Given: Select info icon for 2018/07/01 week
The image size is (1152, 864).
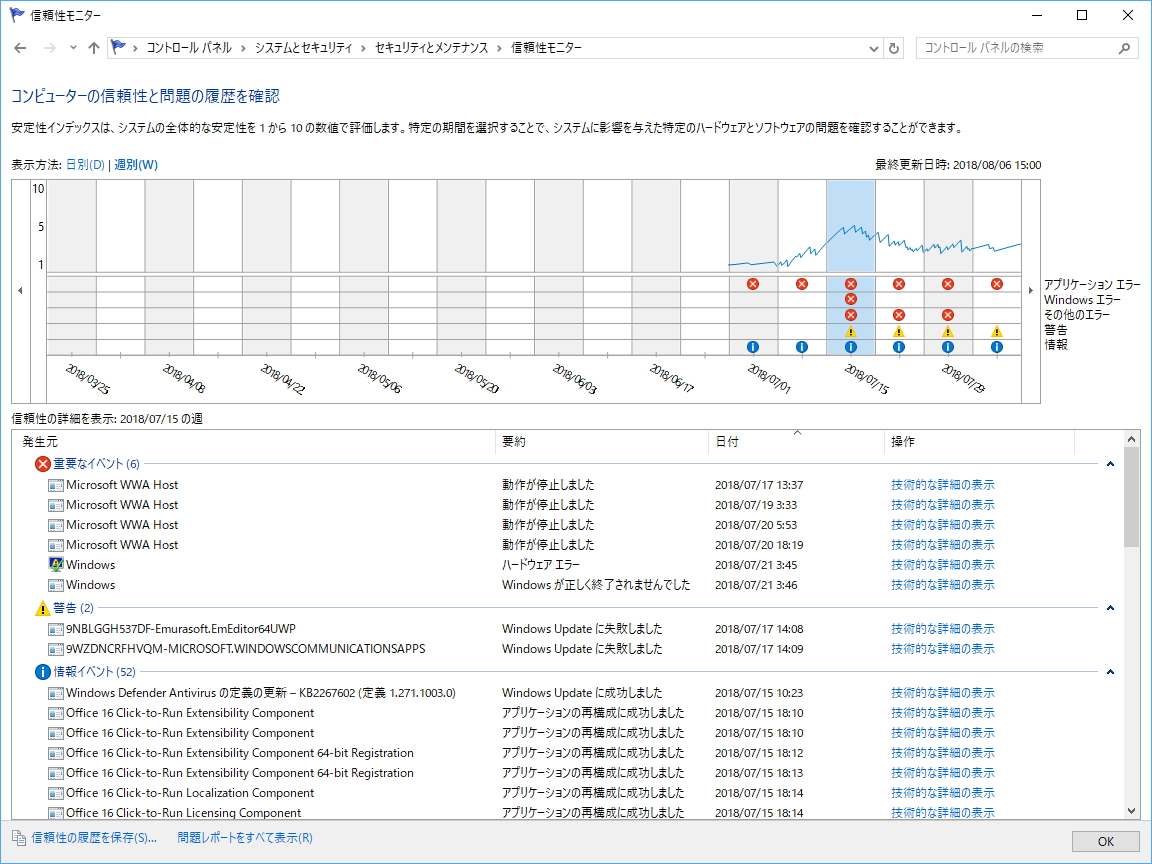Looking at the screenshot, I should tap(752, 347).
